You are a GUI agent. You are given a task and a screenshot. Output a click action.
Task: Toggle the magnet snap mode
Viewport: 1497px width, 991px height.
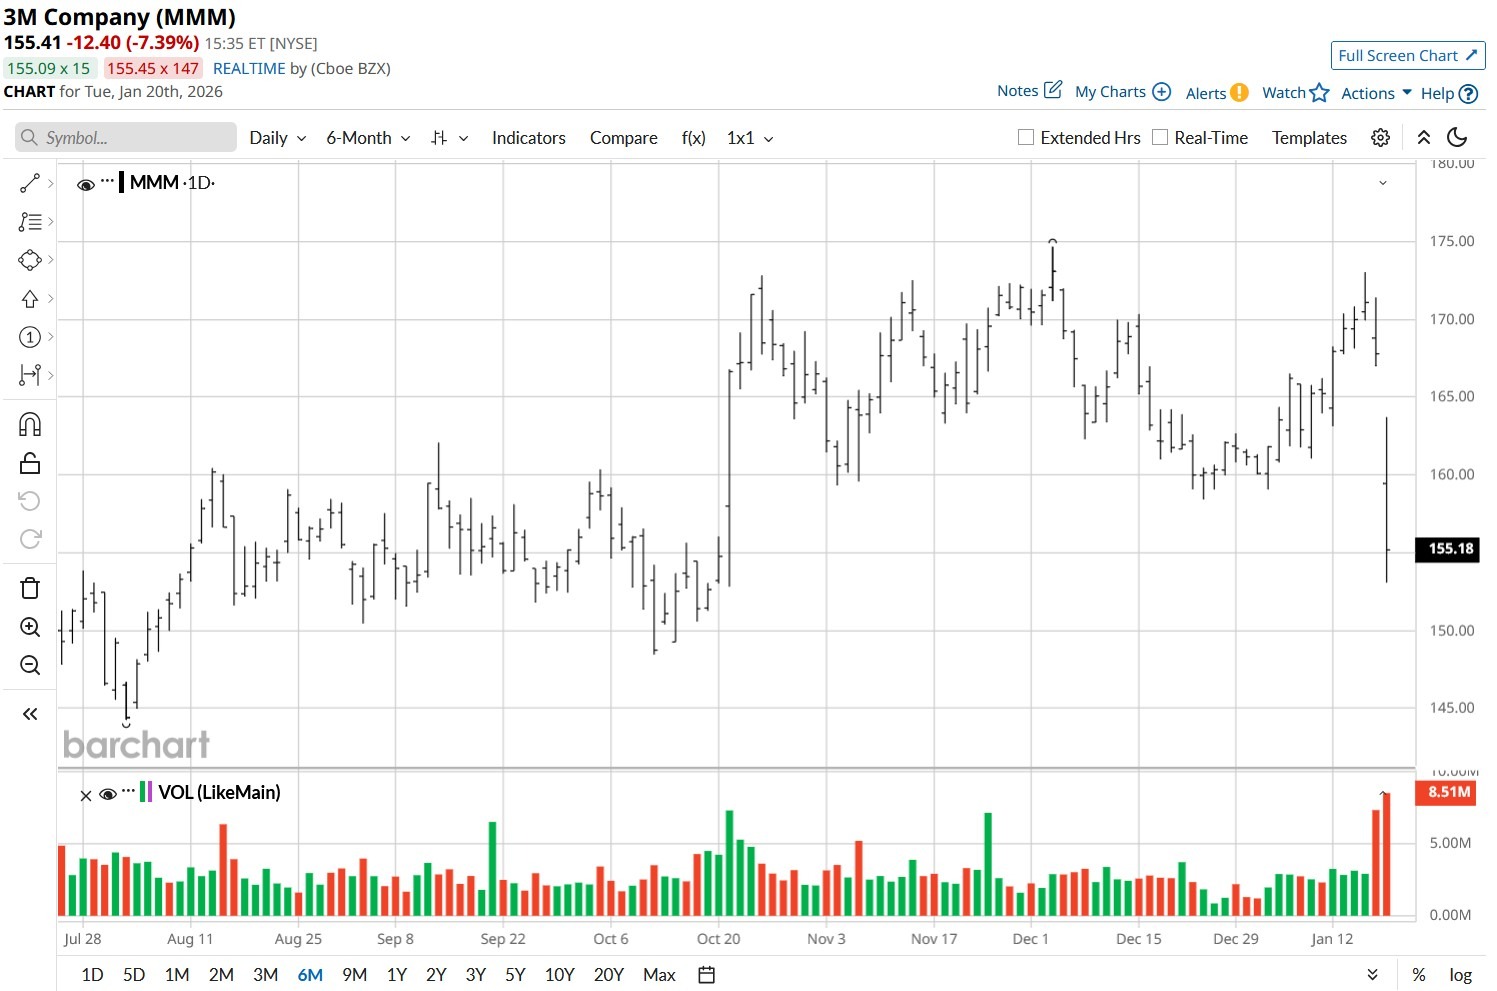tap(30, 425)
